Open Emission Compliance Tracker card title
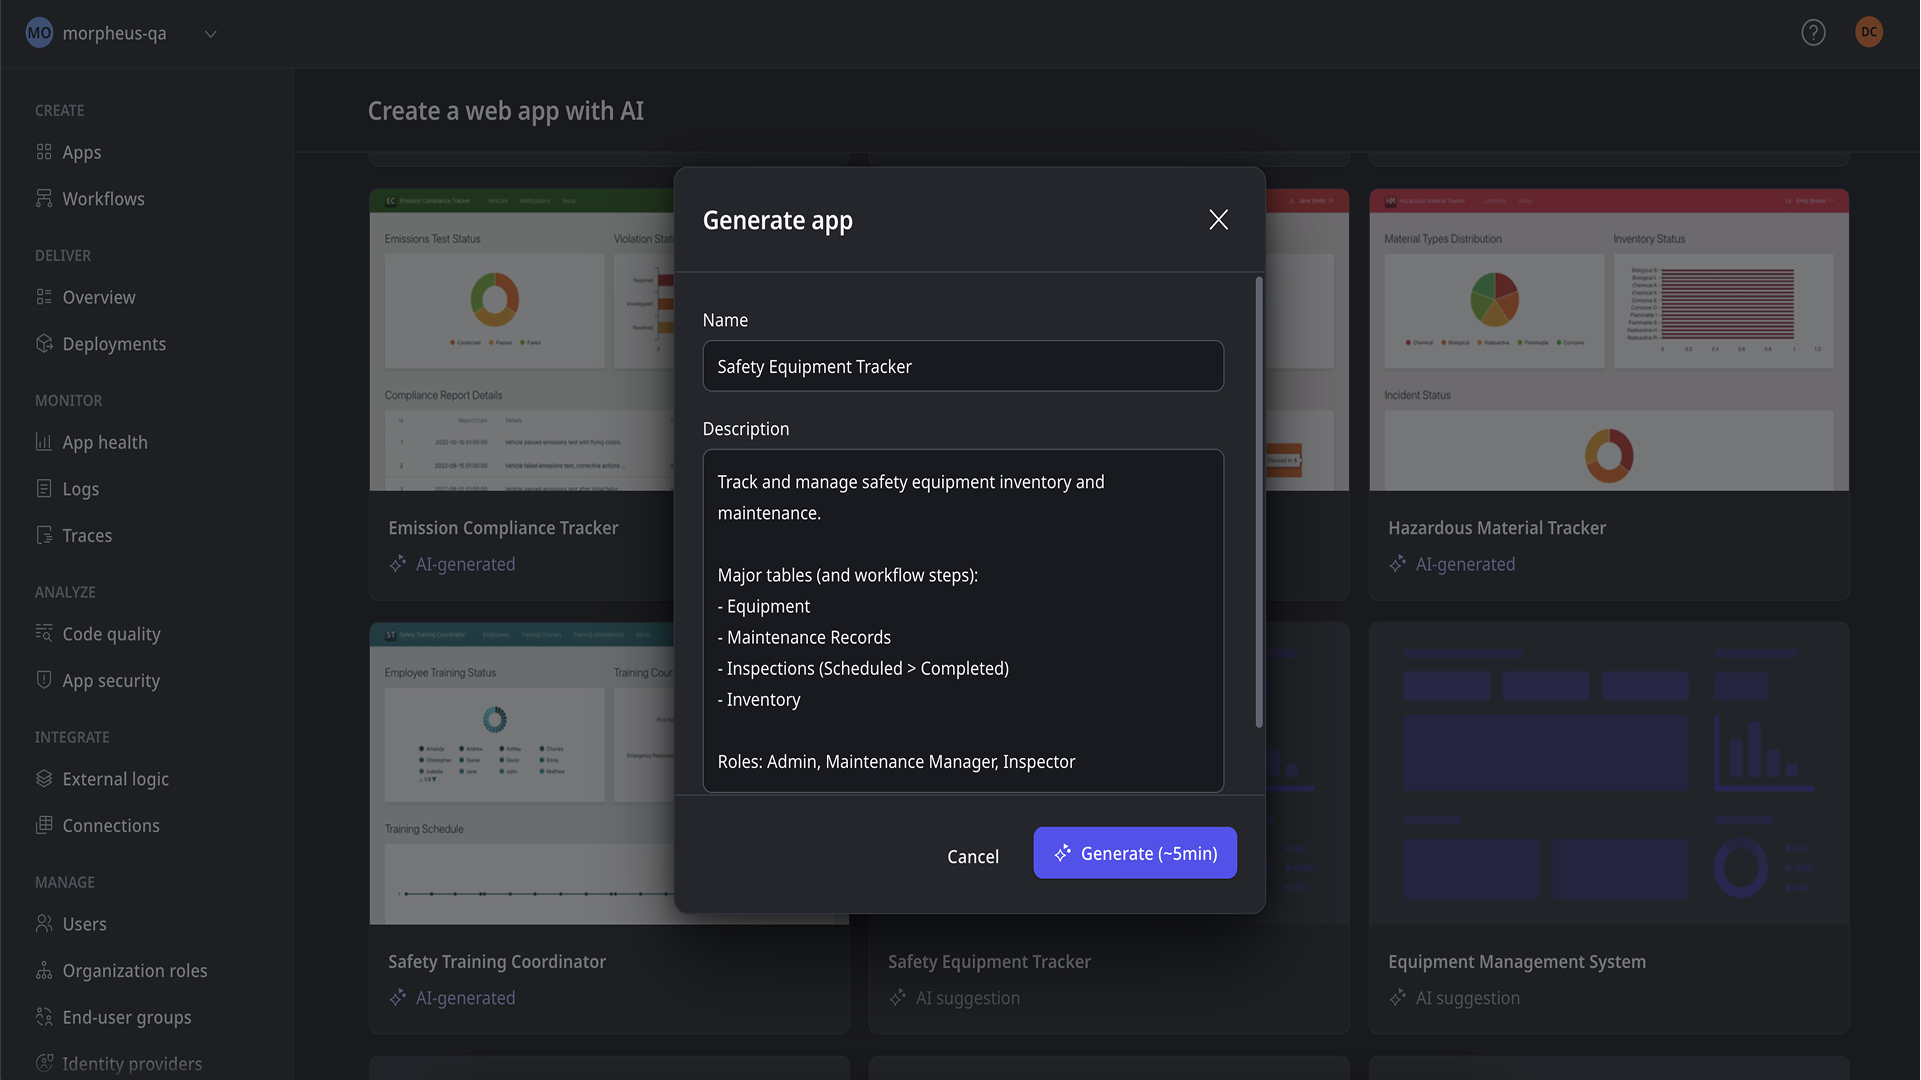The image size is (1921, 1080). pyautogui.click(x=503, y=528)
